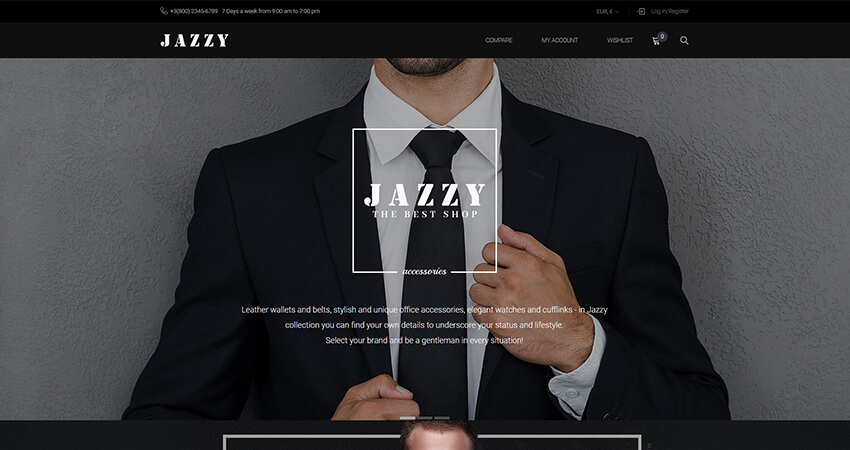Select the first slide indicator dot
This screenshot has width=850, height=450.
click(x=408, y=418)
